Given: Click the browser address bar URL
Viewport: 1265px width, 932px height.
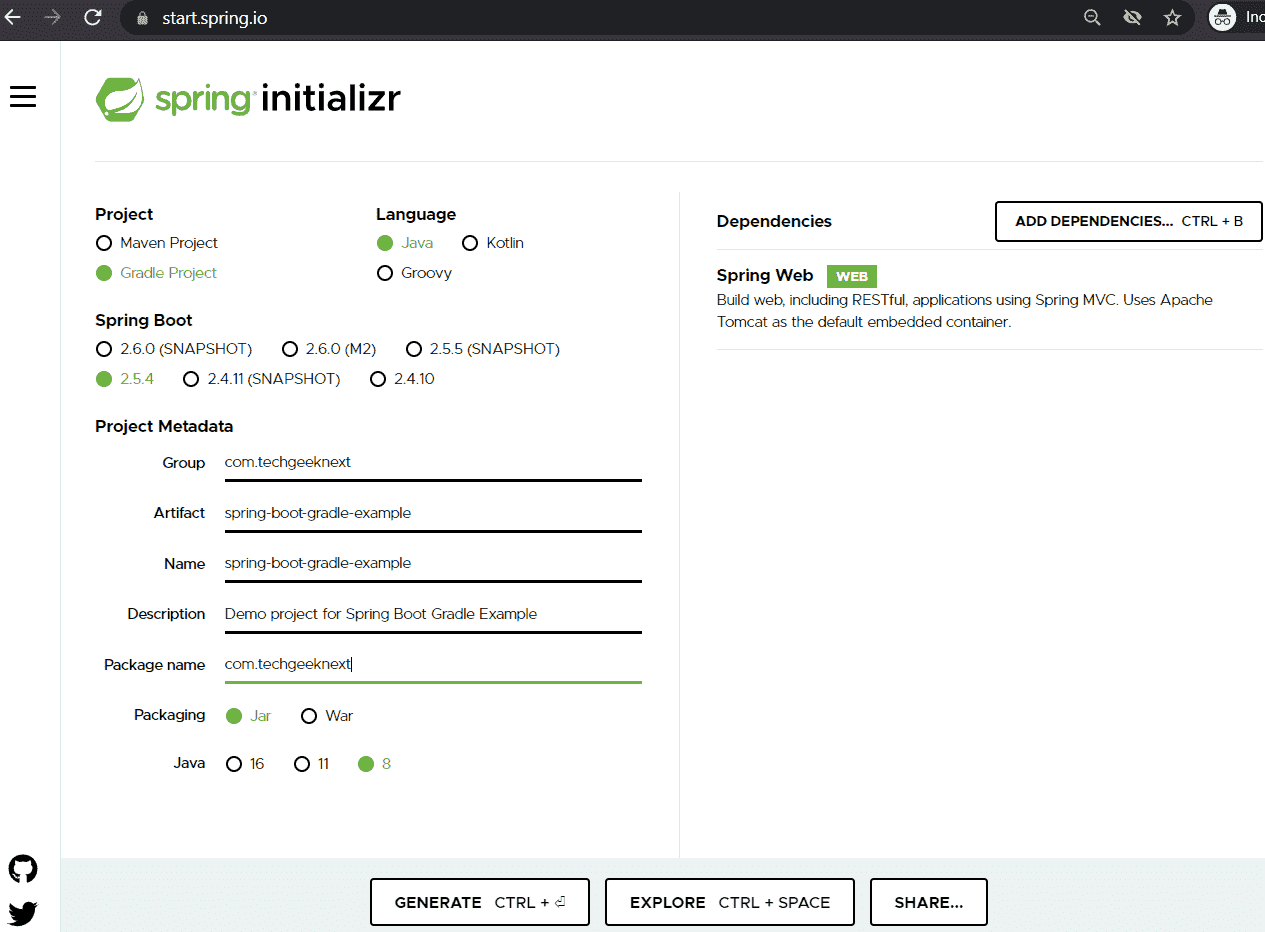Looking at the screenshot, I should 214,18.
